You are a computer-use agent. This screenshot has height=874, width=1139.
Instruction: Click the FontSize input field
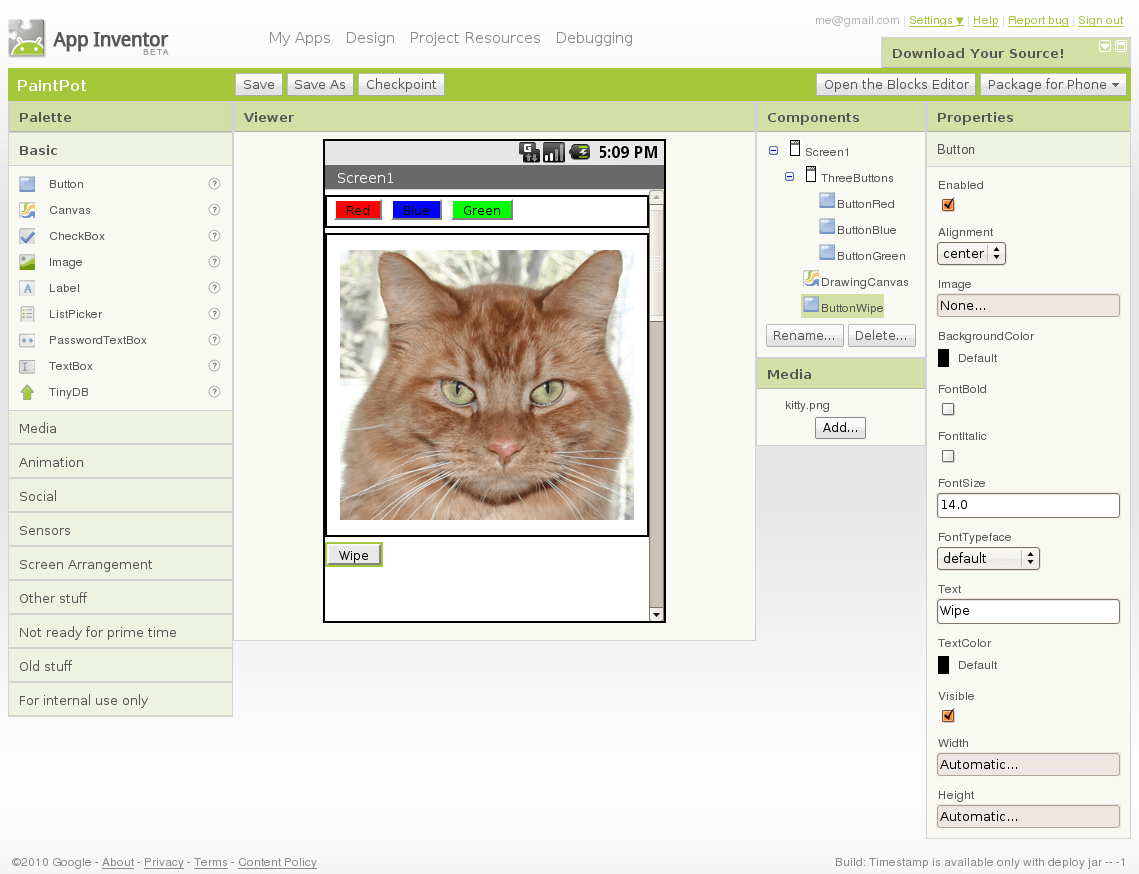coord(1028,505)
